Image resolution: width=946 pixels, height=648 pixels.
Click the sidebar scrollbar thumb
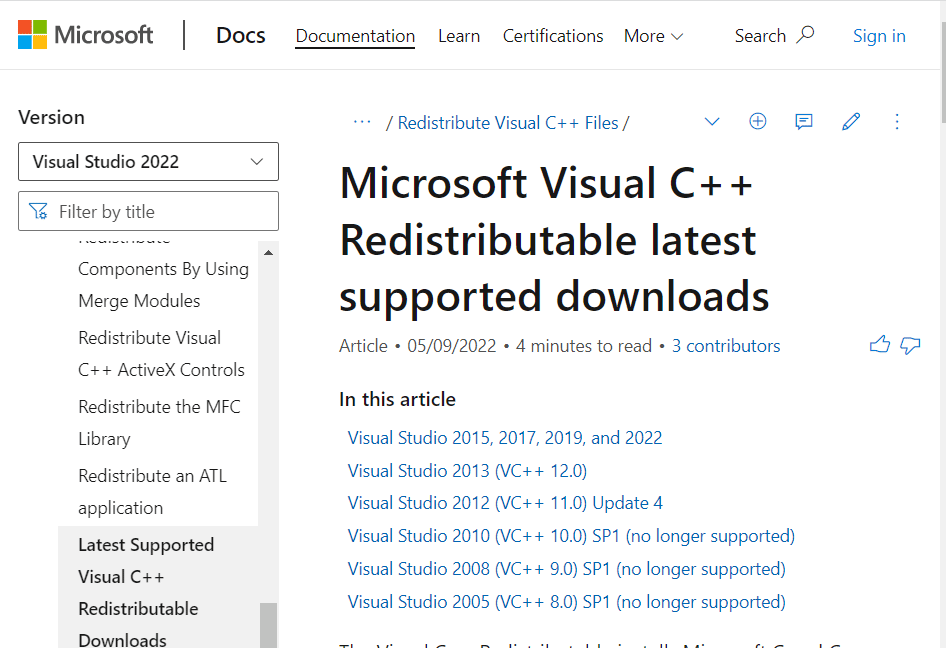(x=268, y=625)
